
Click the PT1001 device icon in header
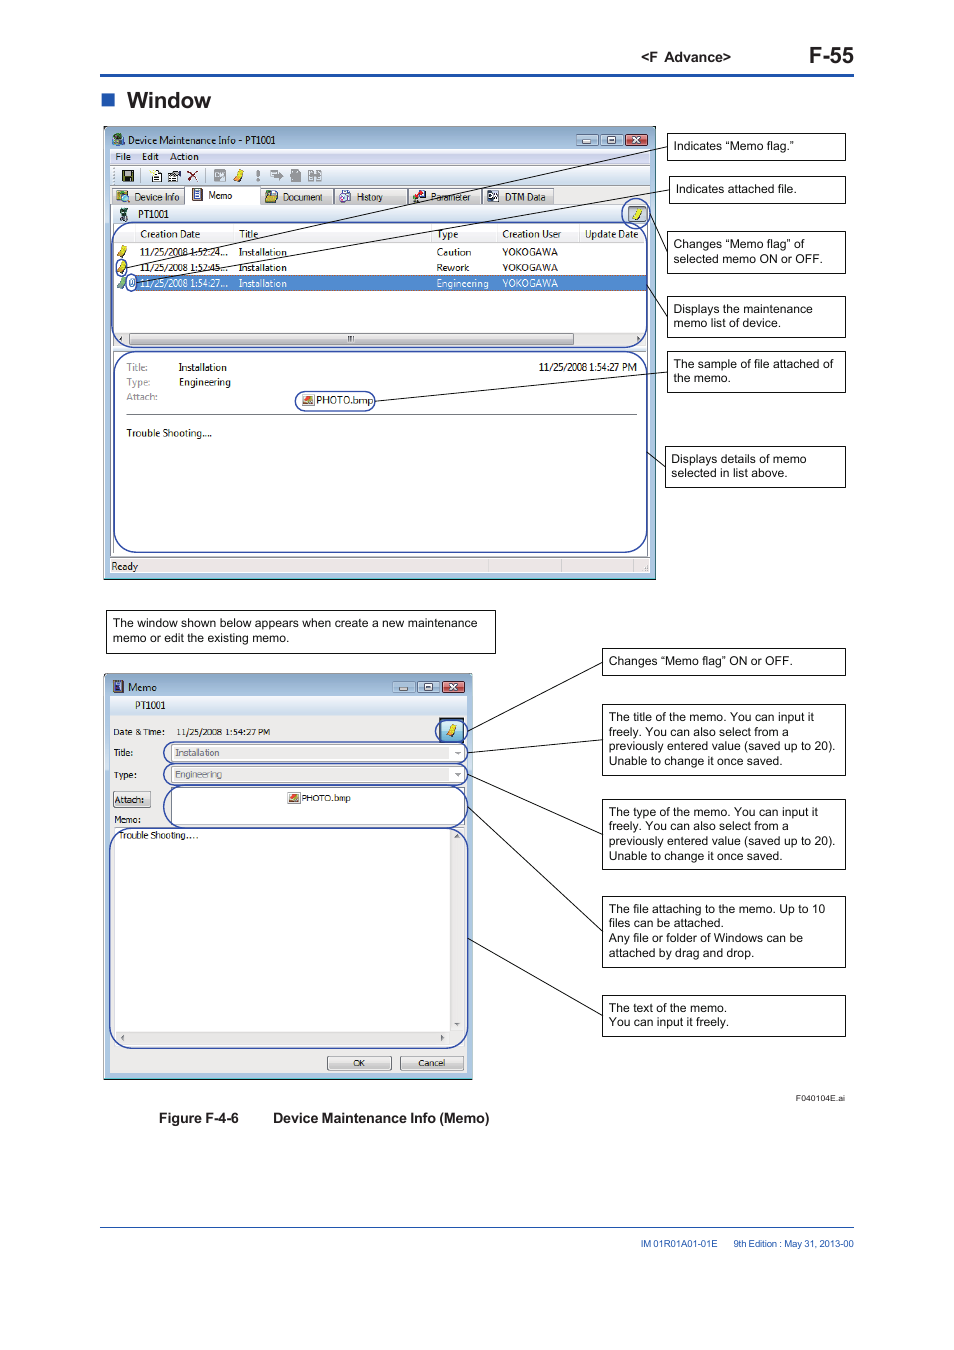[x=124, y=214]
